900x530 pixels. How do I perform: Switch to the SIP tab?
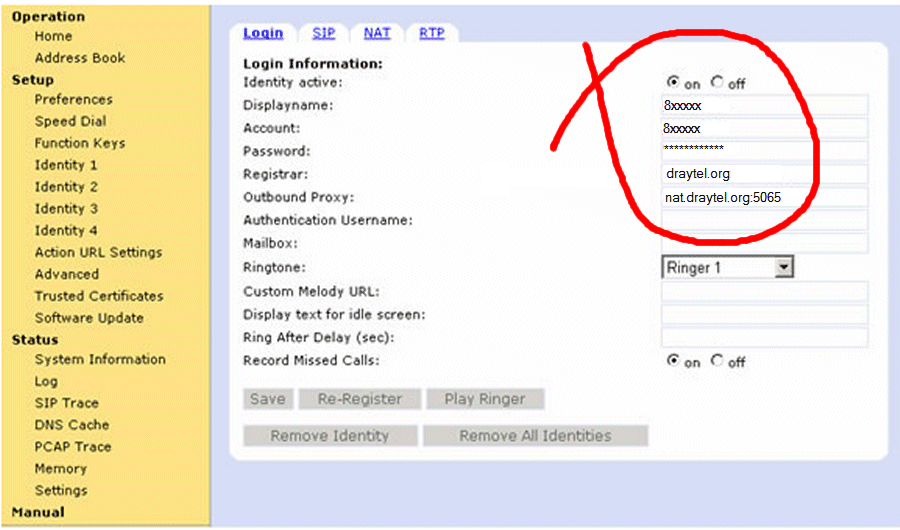[x=324, y=33]
